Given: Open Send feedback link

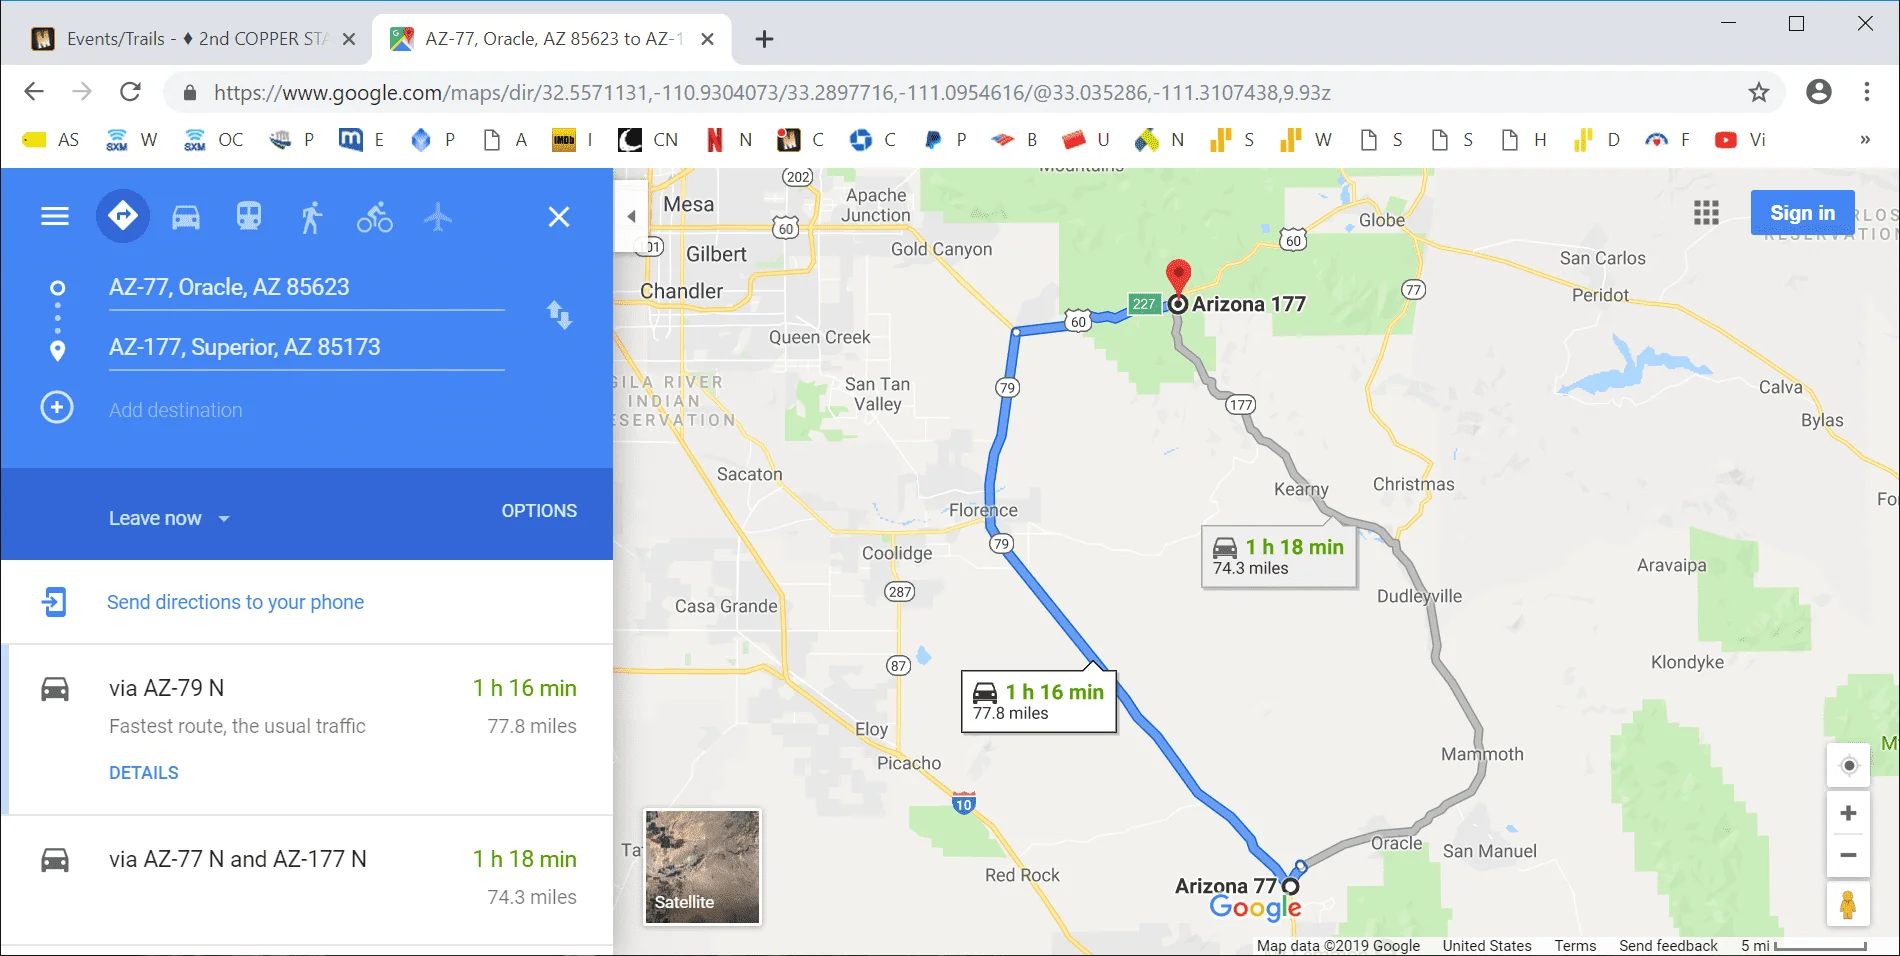Looking at the screenshot, I should tap(1668, 946).
